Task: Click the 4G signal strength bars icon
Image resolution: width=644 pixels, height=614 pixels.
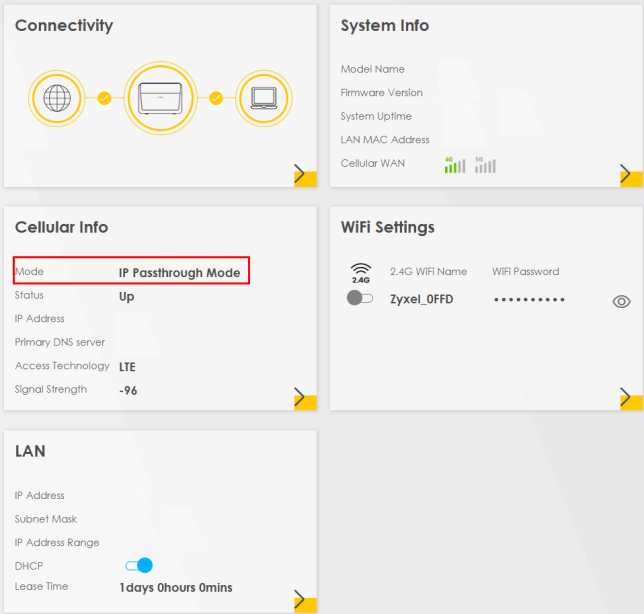Action: (455, 164)
